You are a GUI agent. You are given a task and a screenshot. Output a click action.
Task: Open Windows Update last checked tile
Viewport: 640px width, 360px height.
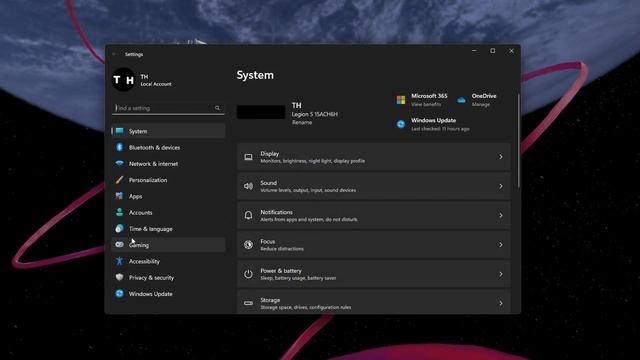[433, 124]
